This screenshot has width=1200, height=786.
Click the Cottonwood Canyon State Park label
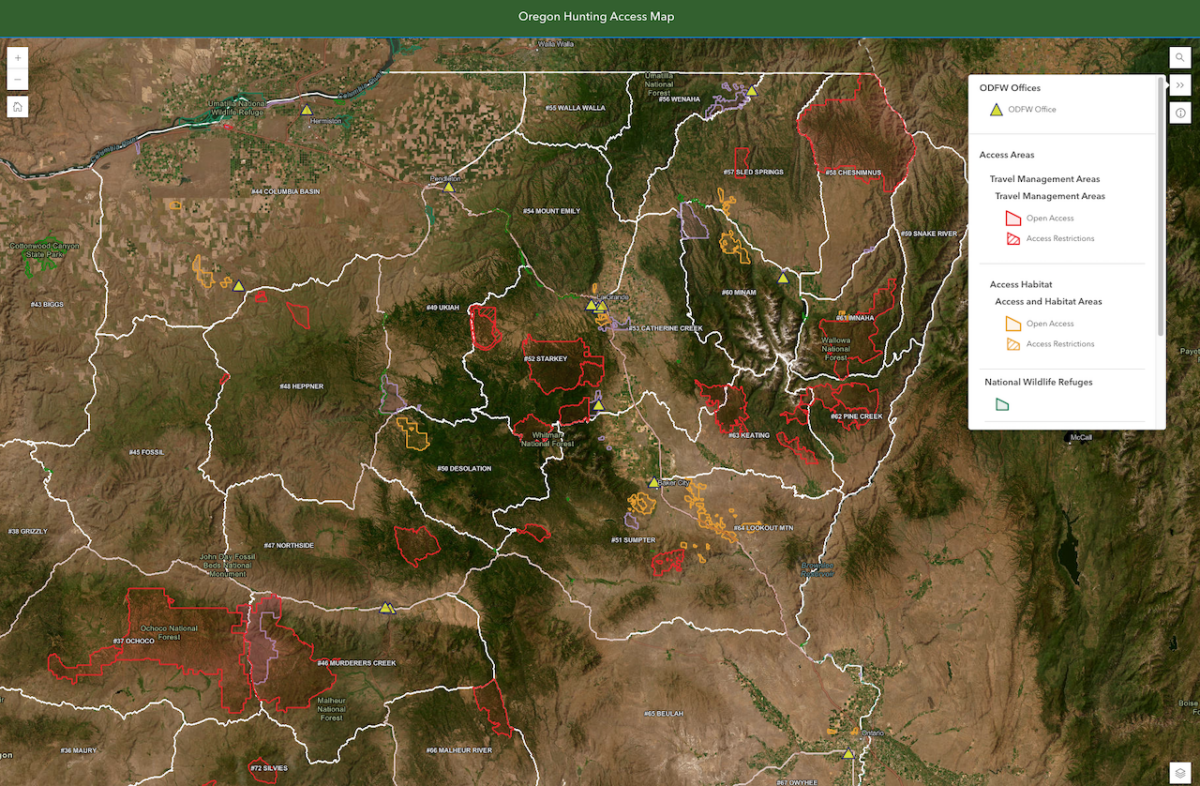click(43, 250)
